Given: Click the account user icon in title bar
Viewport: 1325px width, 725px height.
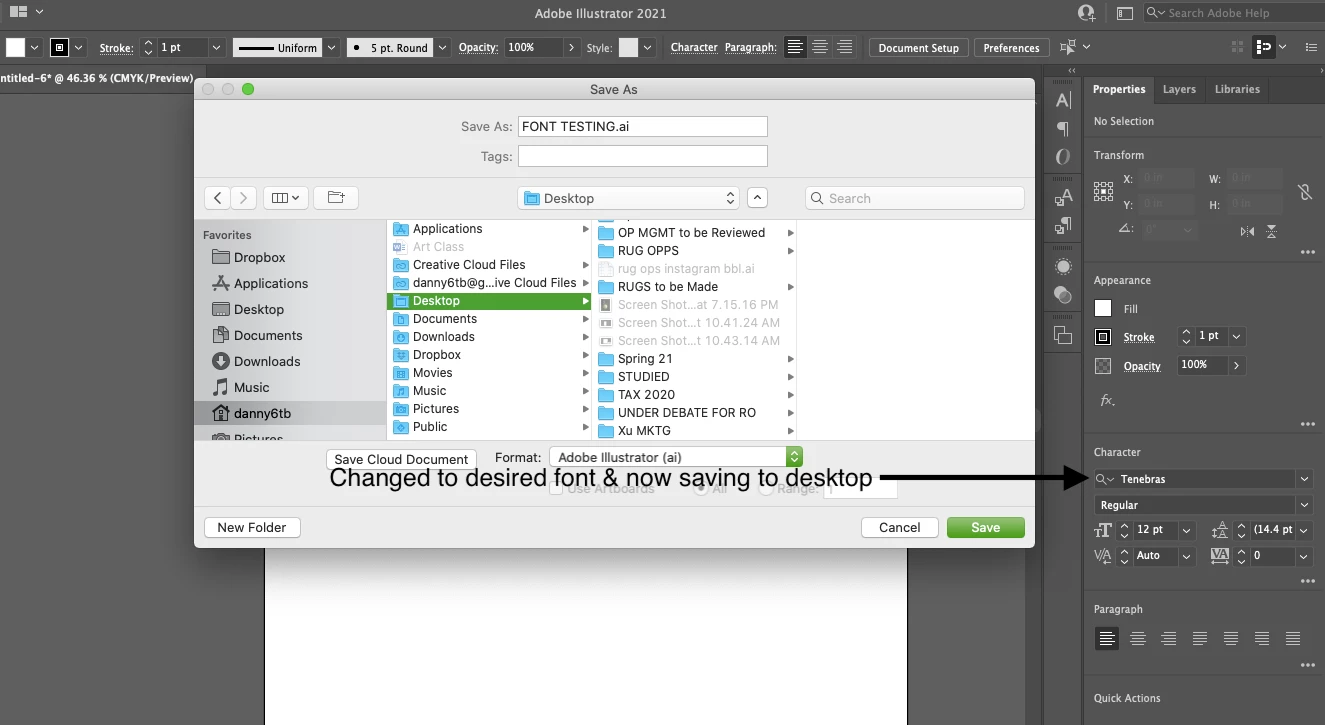Looking at the screenshot, I should click(x=1087, y=13).
